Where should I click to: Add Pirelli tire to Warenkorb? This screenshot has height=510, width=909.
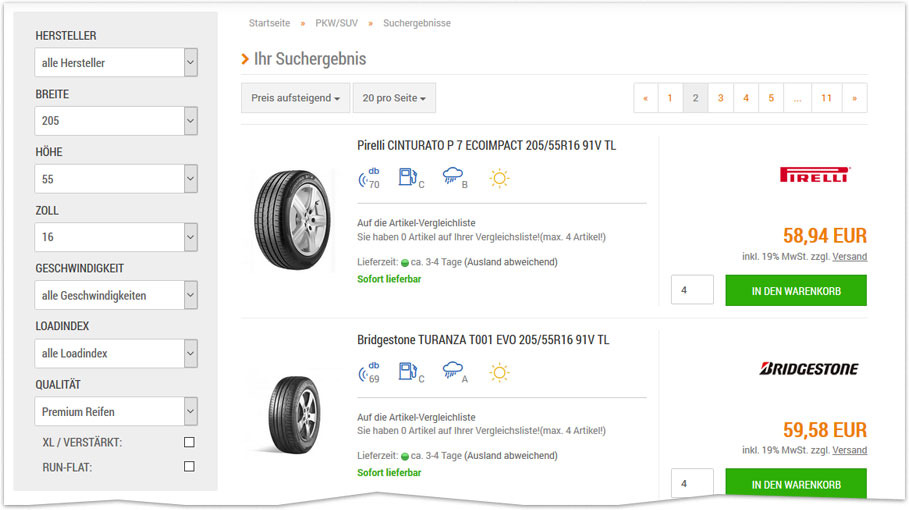pyautogui.click(x=796, y=291)
